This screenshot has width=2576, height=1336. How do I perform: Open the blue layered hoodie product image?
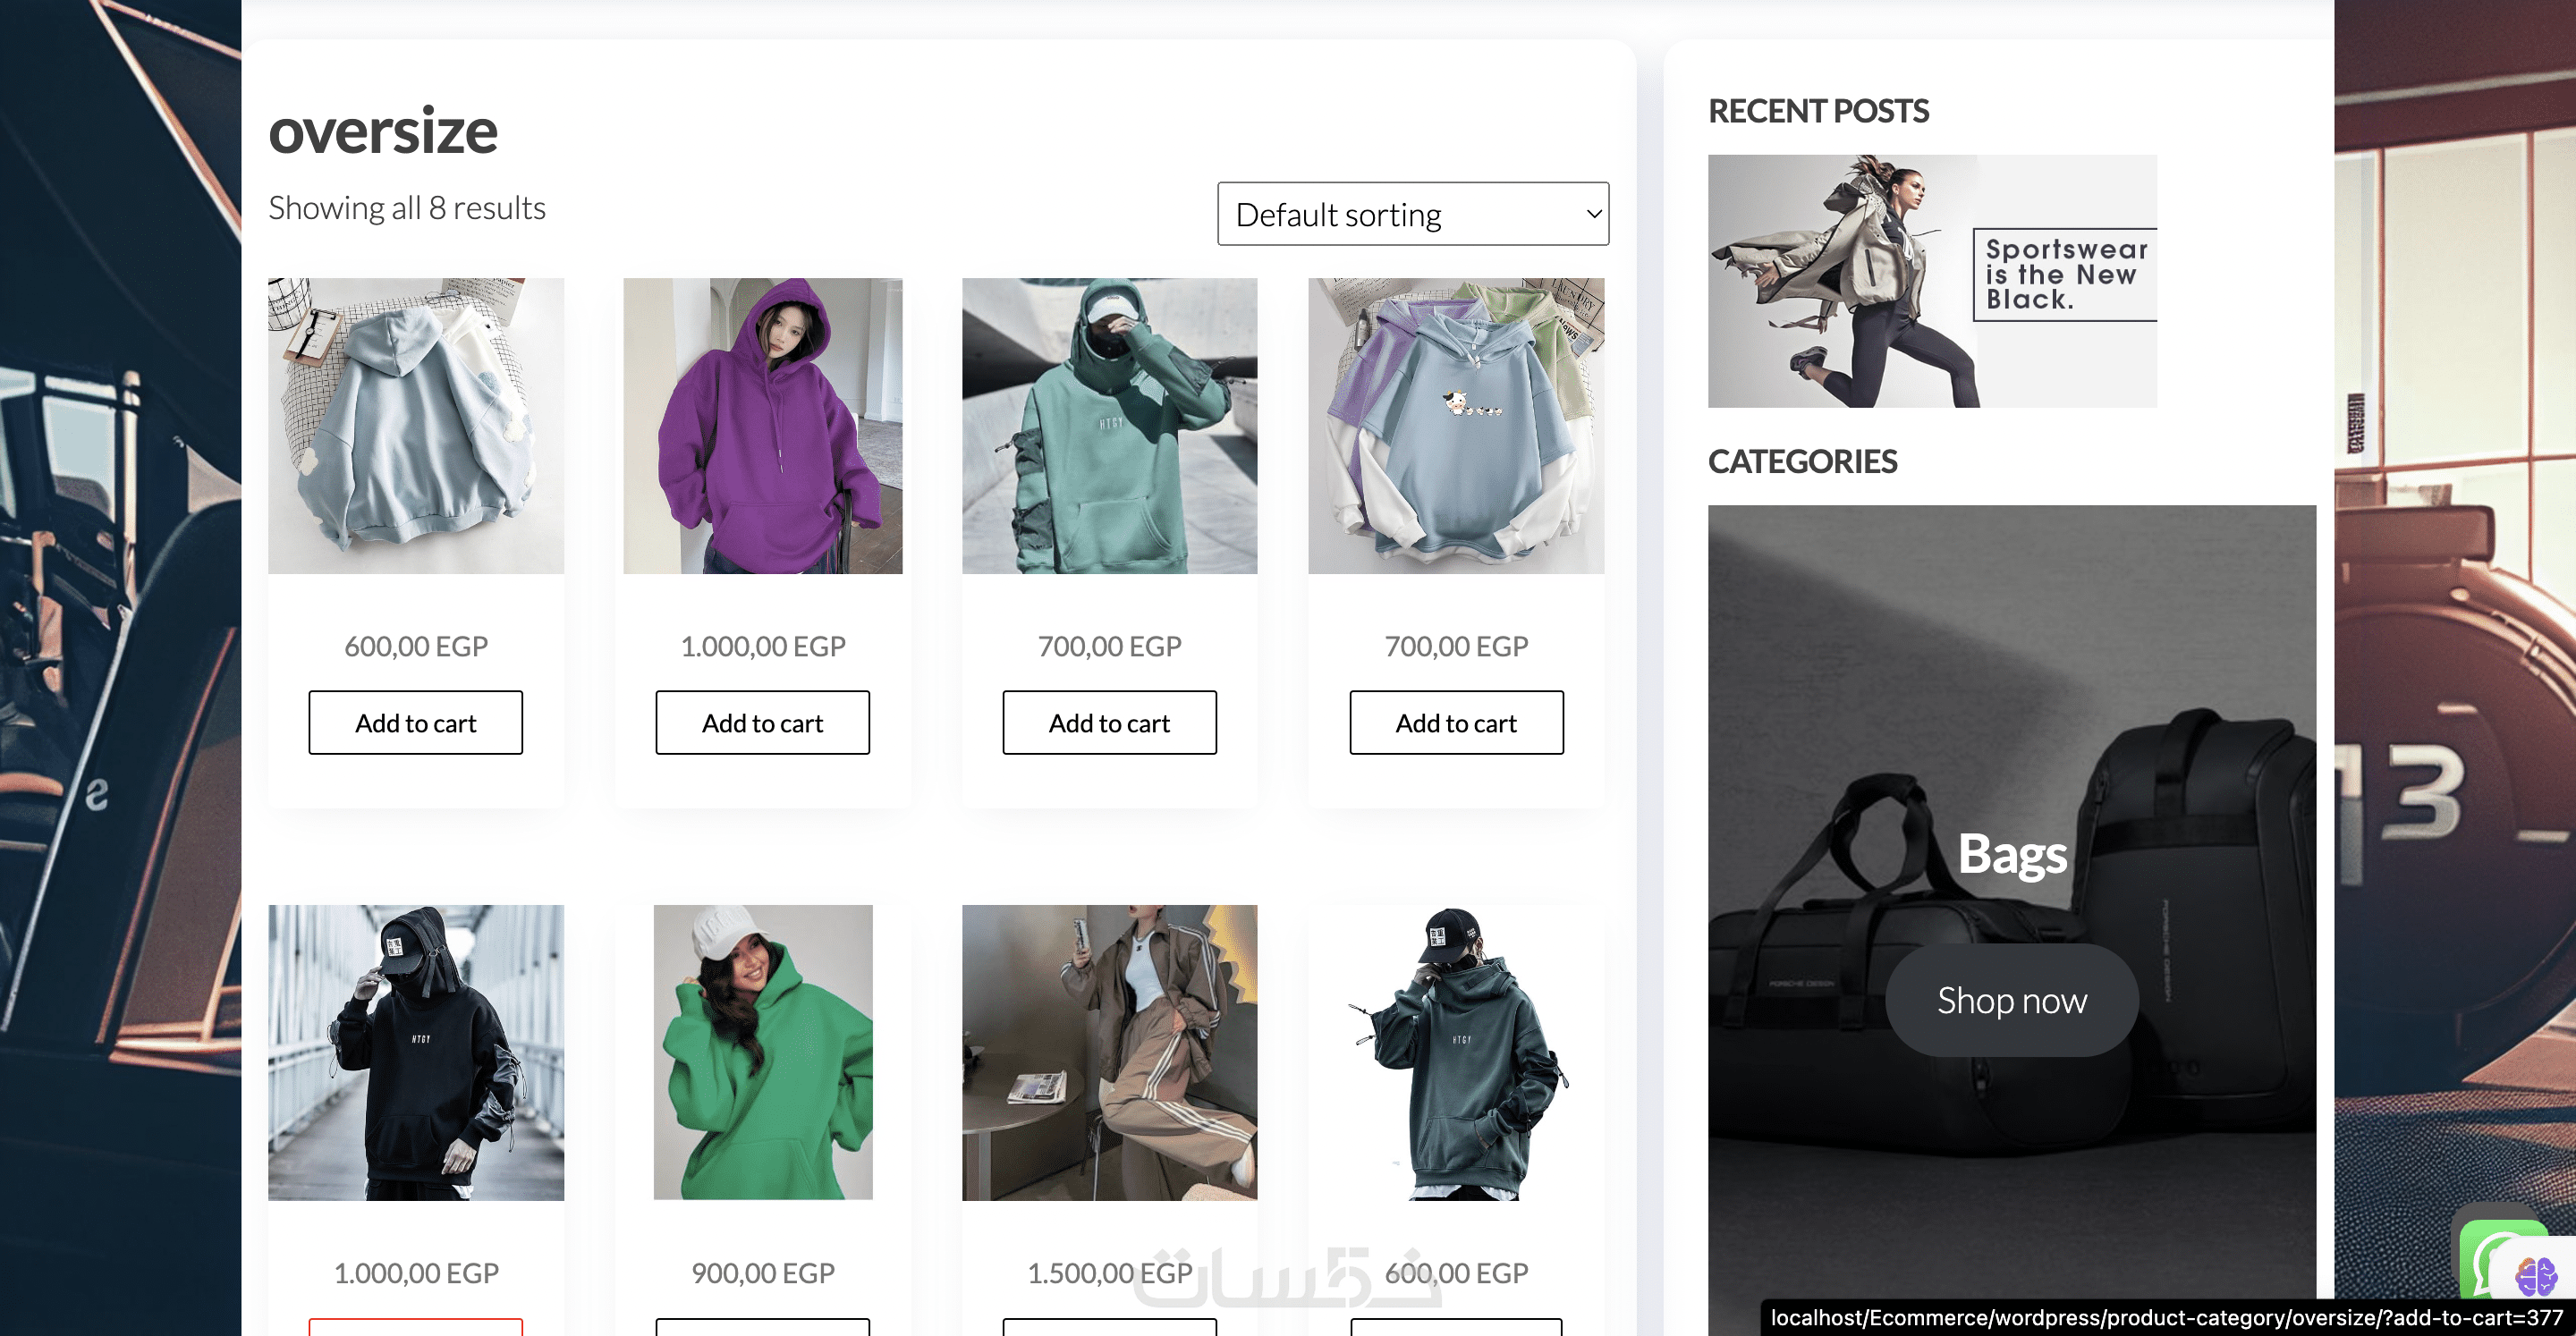coord(1456,426)
